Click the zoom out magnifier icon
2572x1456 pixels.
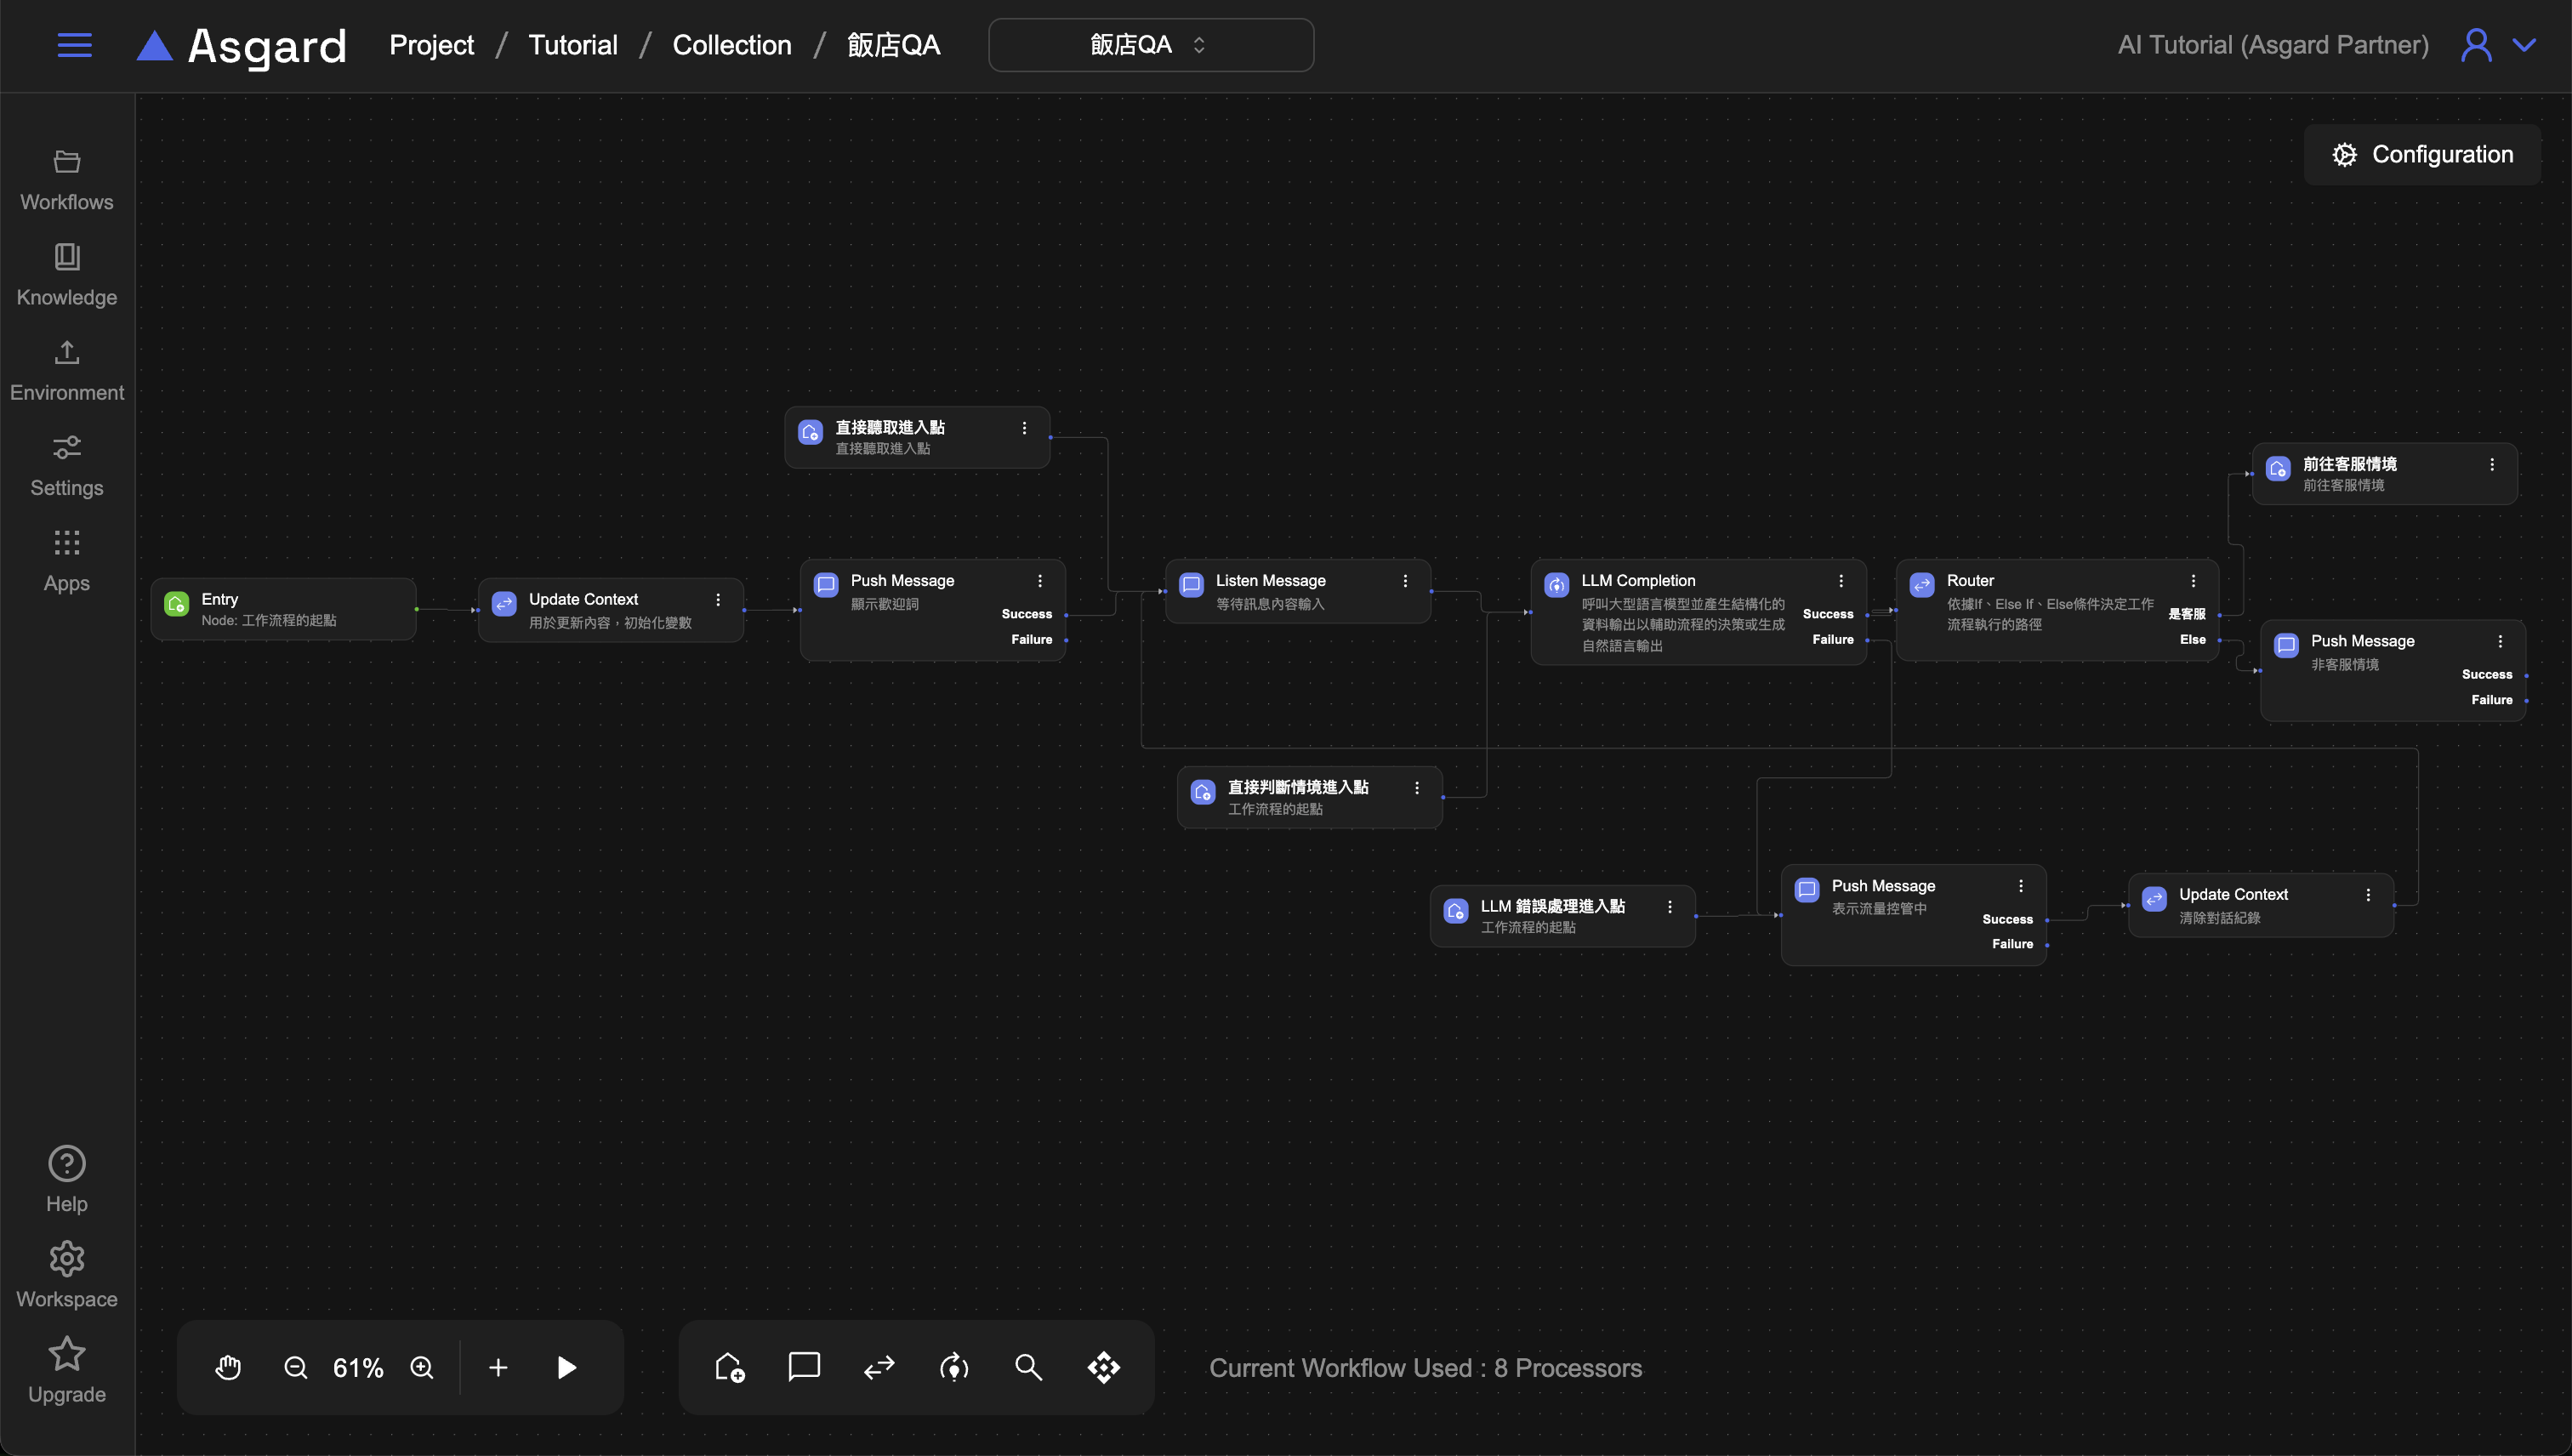pyautogui.click(x=296, y=1367)
